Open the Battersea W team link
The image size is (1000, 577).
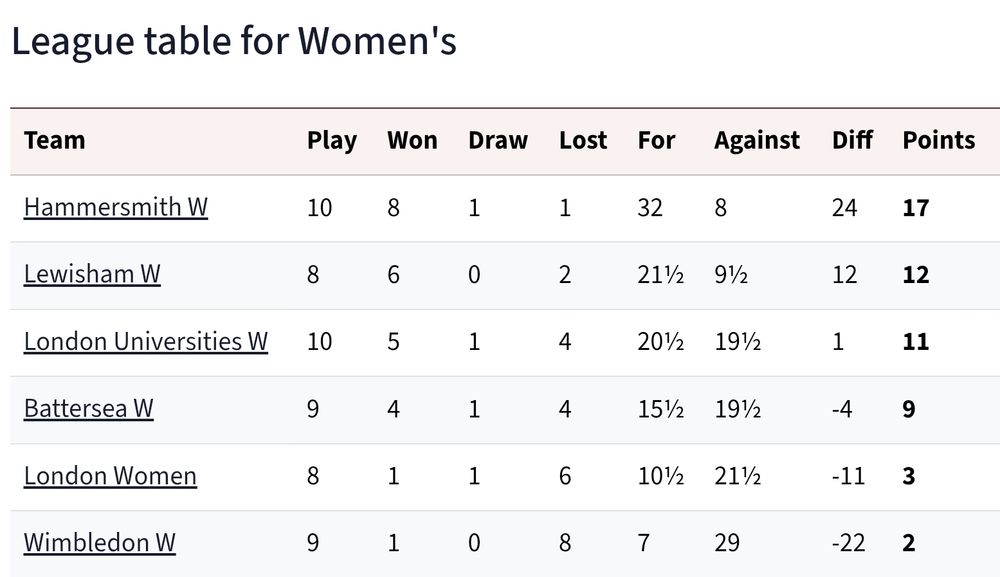89,408
